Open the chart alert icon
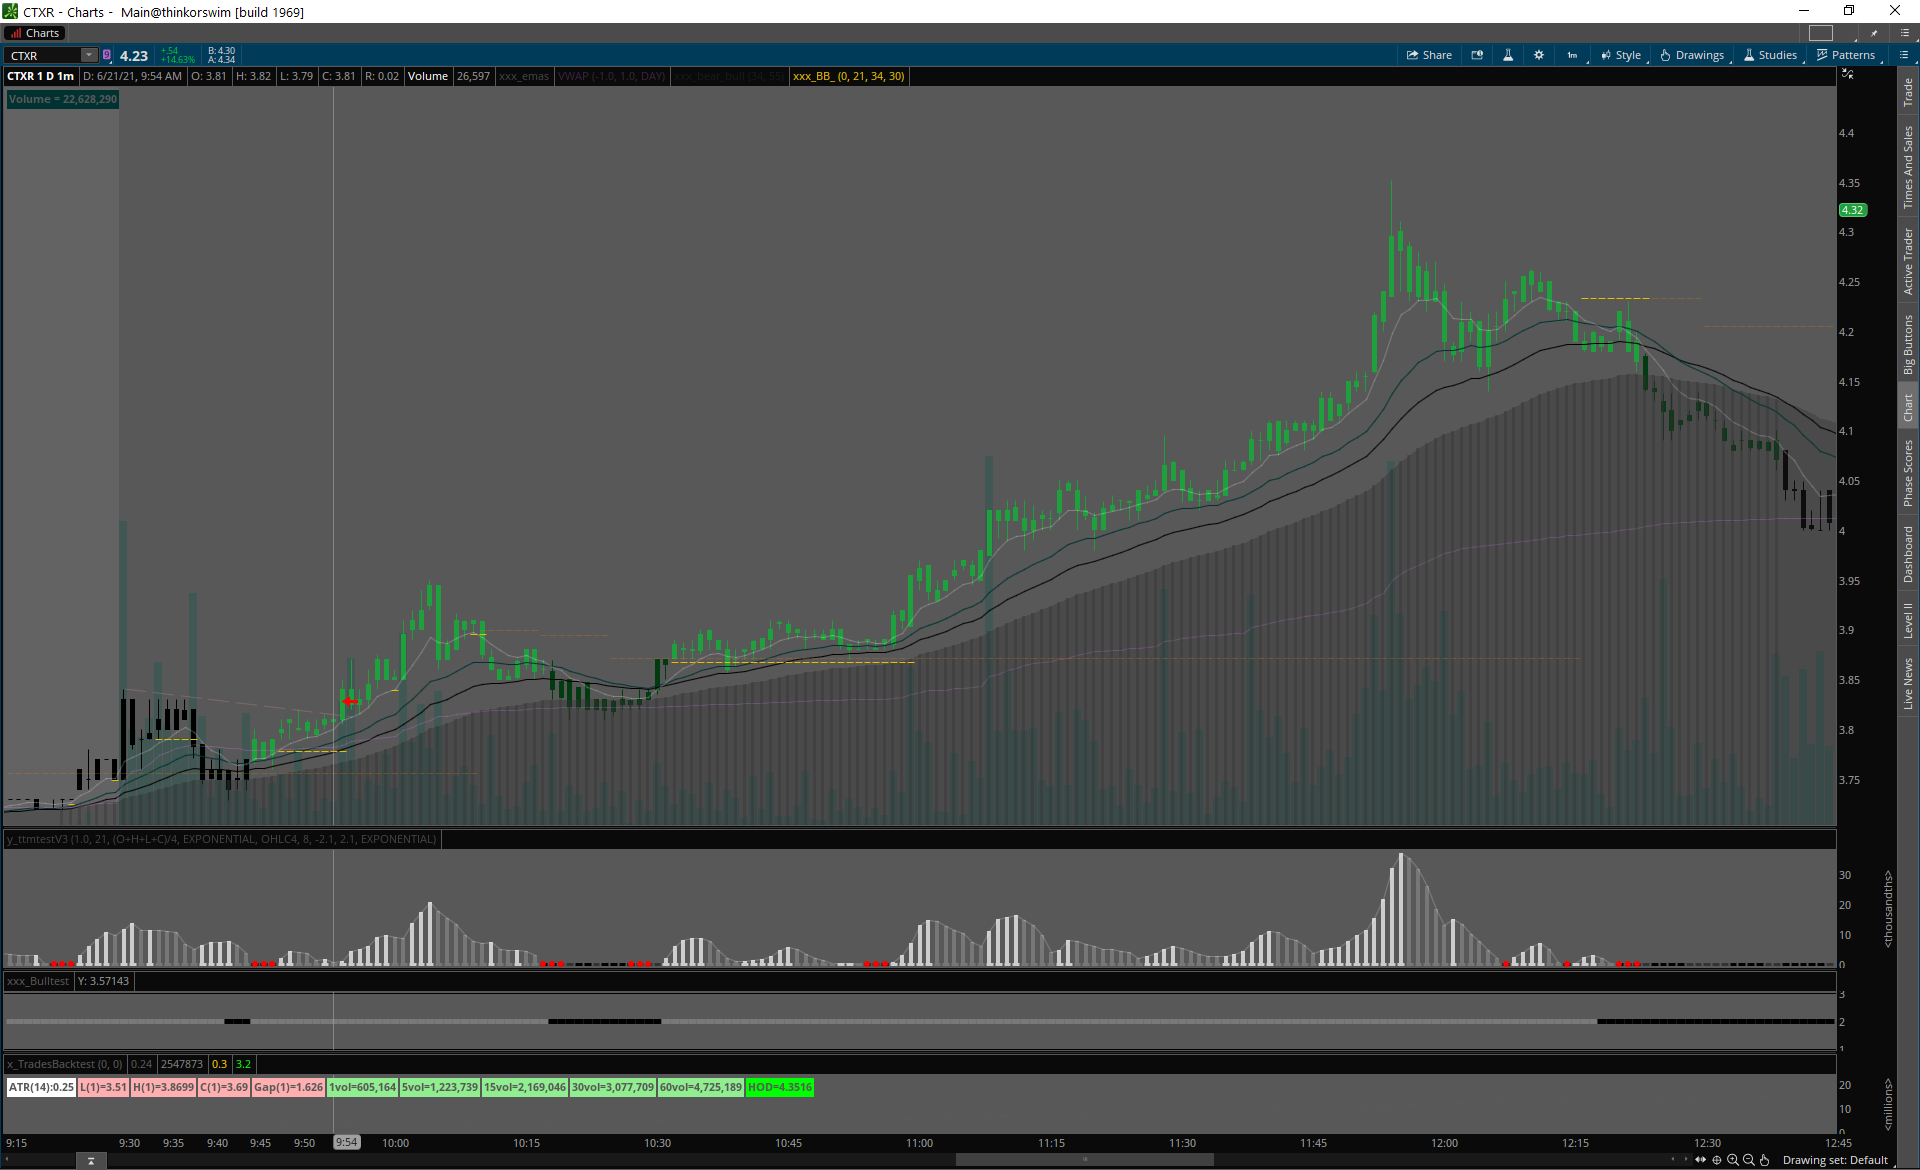The height and width of the screenshot is (1170, 1920). pyautogui.click(x=1477, y=55)
